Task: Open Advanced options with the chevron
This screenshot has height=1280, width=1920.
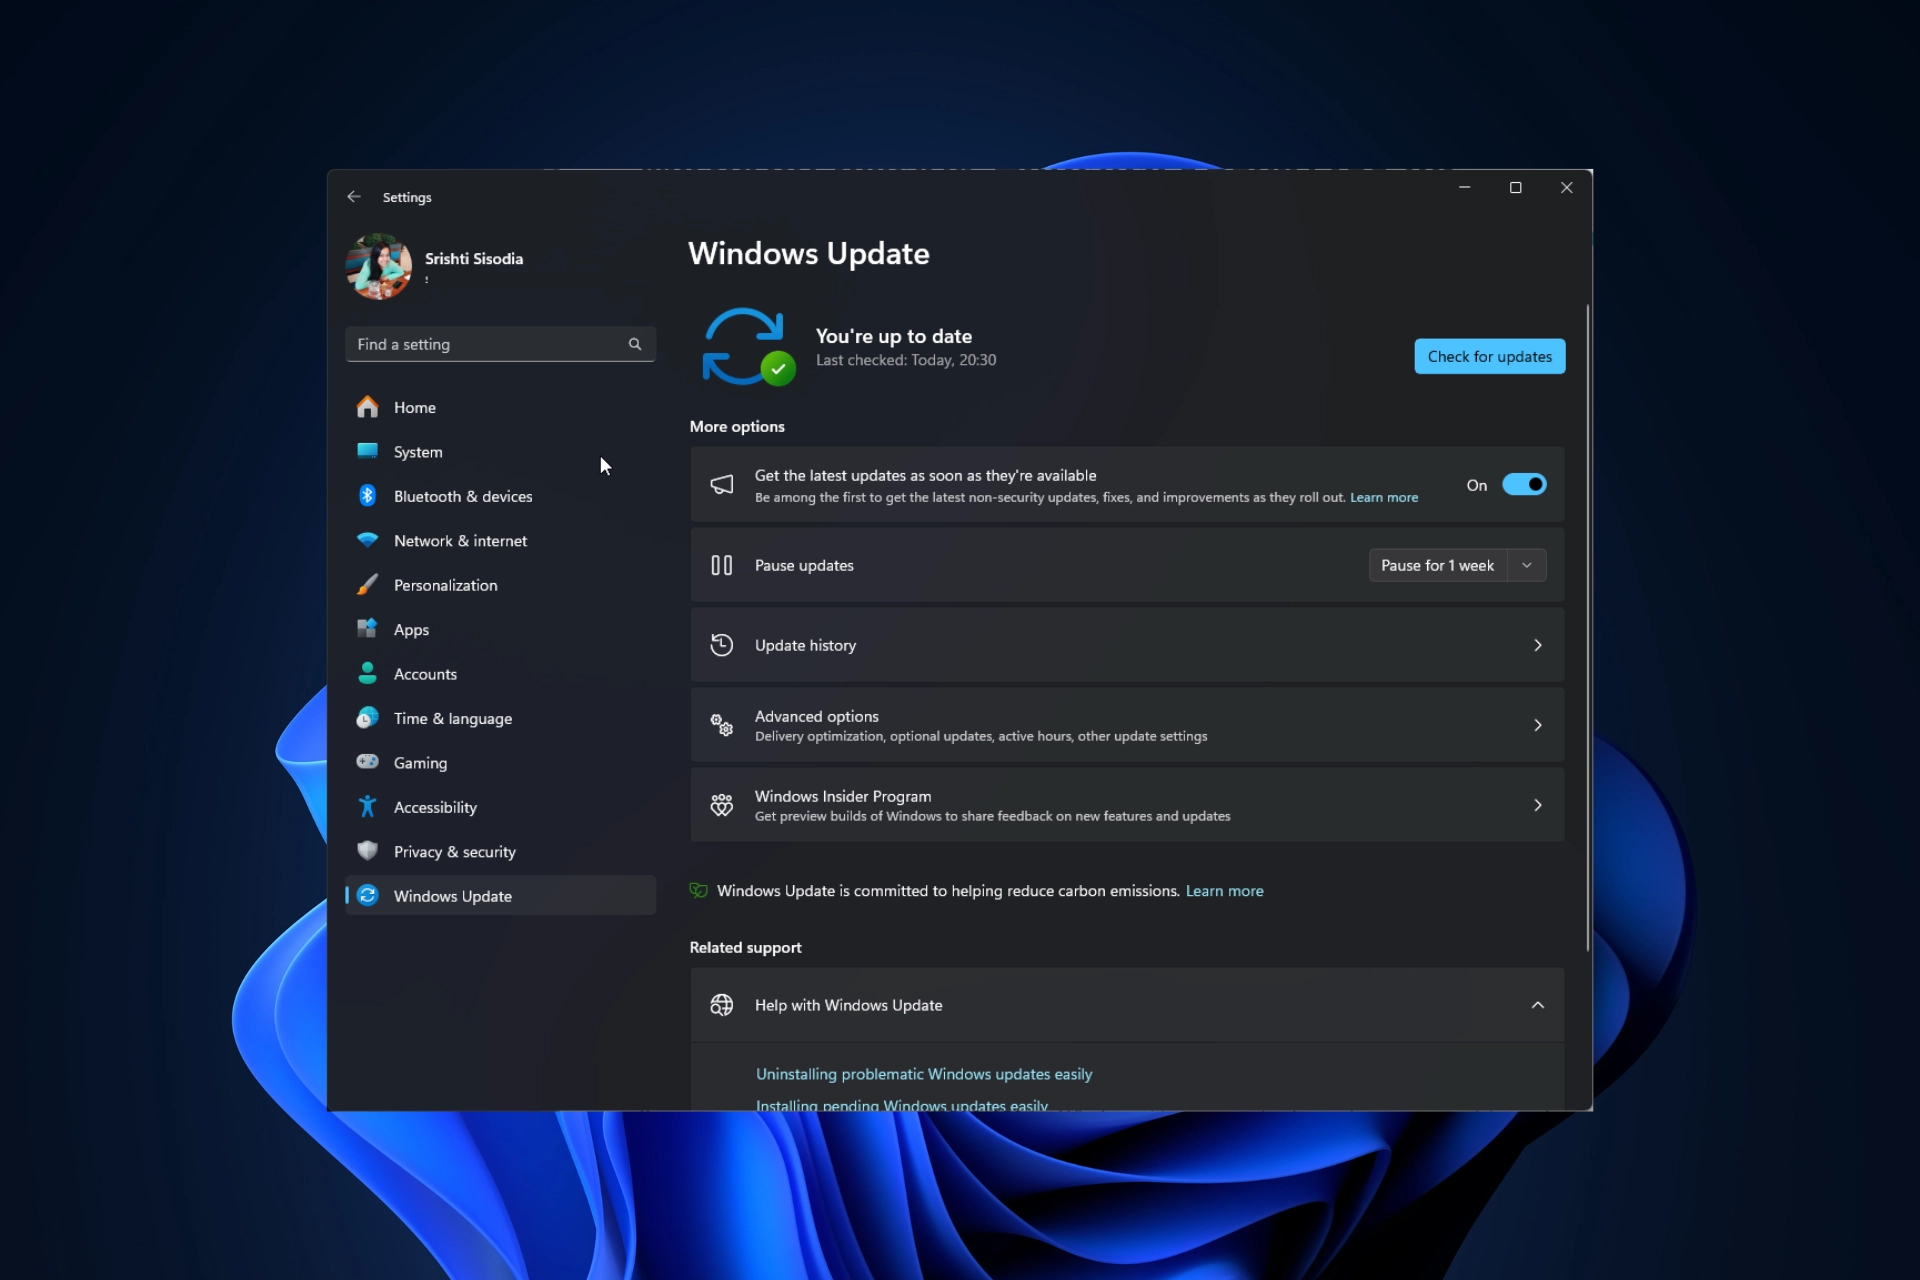Action: tap(1537, 725)
